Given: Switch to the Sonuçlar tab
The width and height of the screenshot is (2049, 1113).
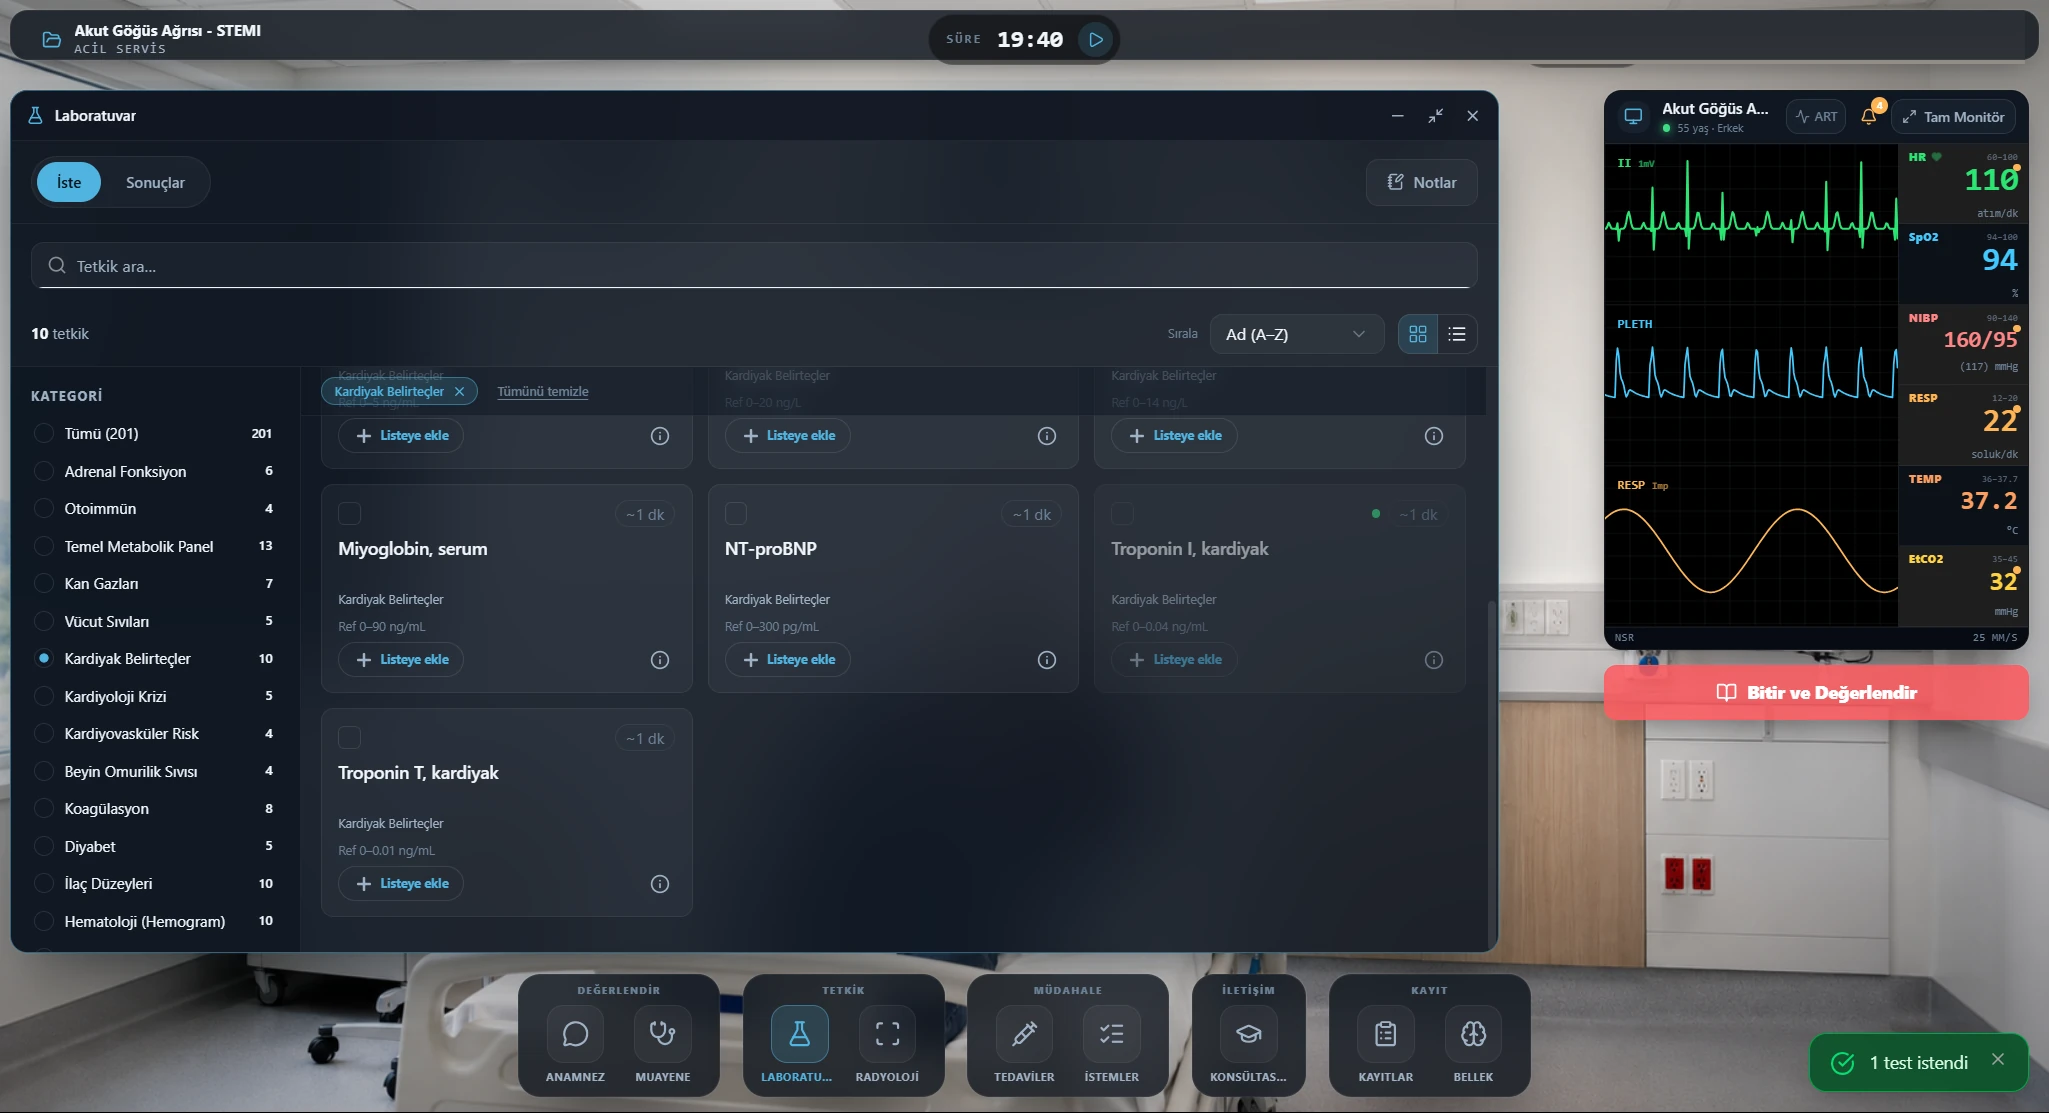Looking at the screenshot, I should [x=155, y=182].
